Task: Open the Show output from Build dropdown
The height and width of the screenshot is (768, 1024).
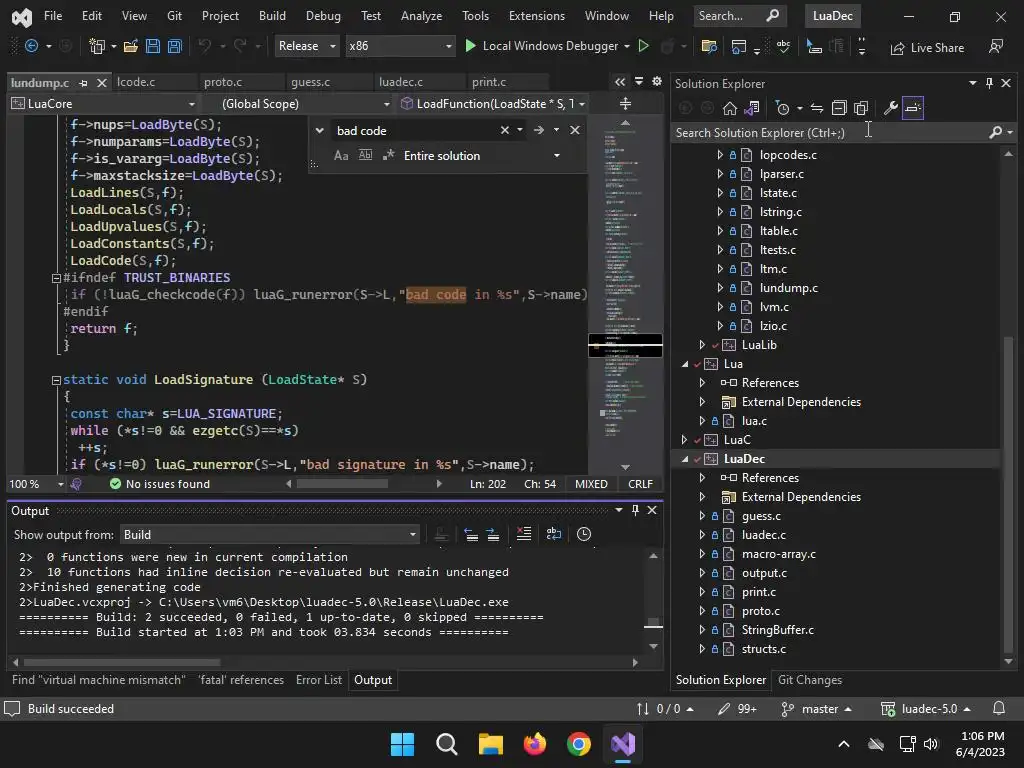Action: [270, 535]
